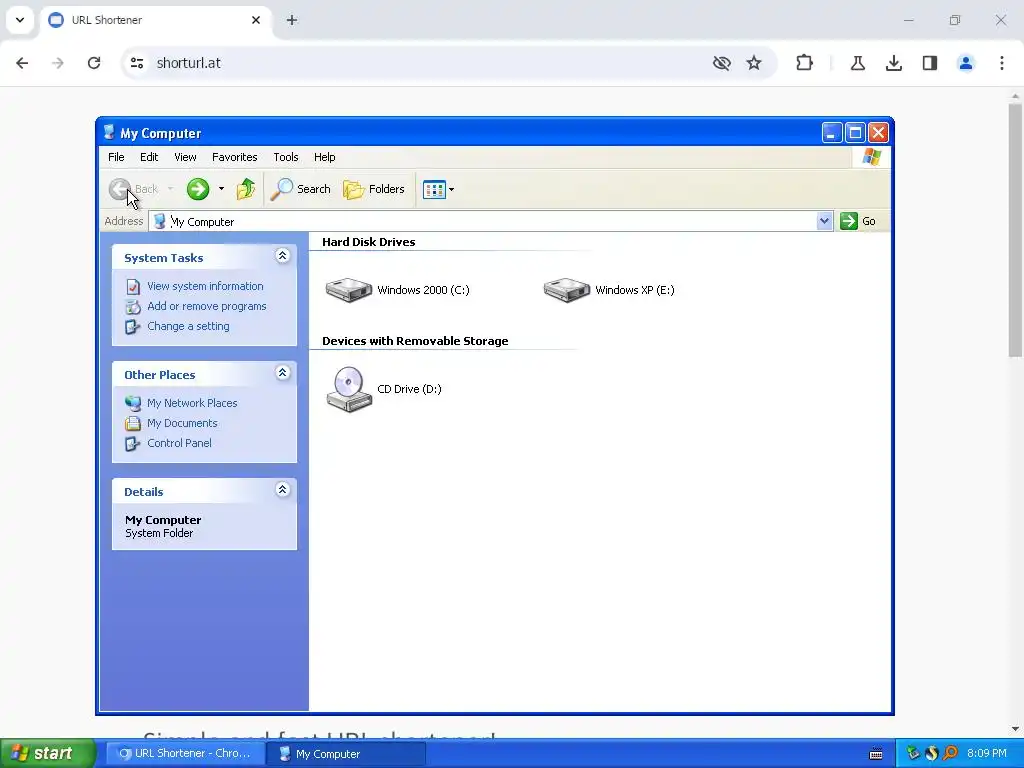View site information icon beside URL
1024x768 pixels.
(137, 63)
